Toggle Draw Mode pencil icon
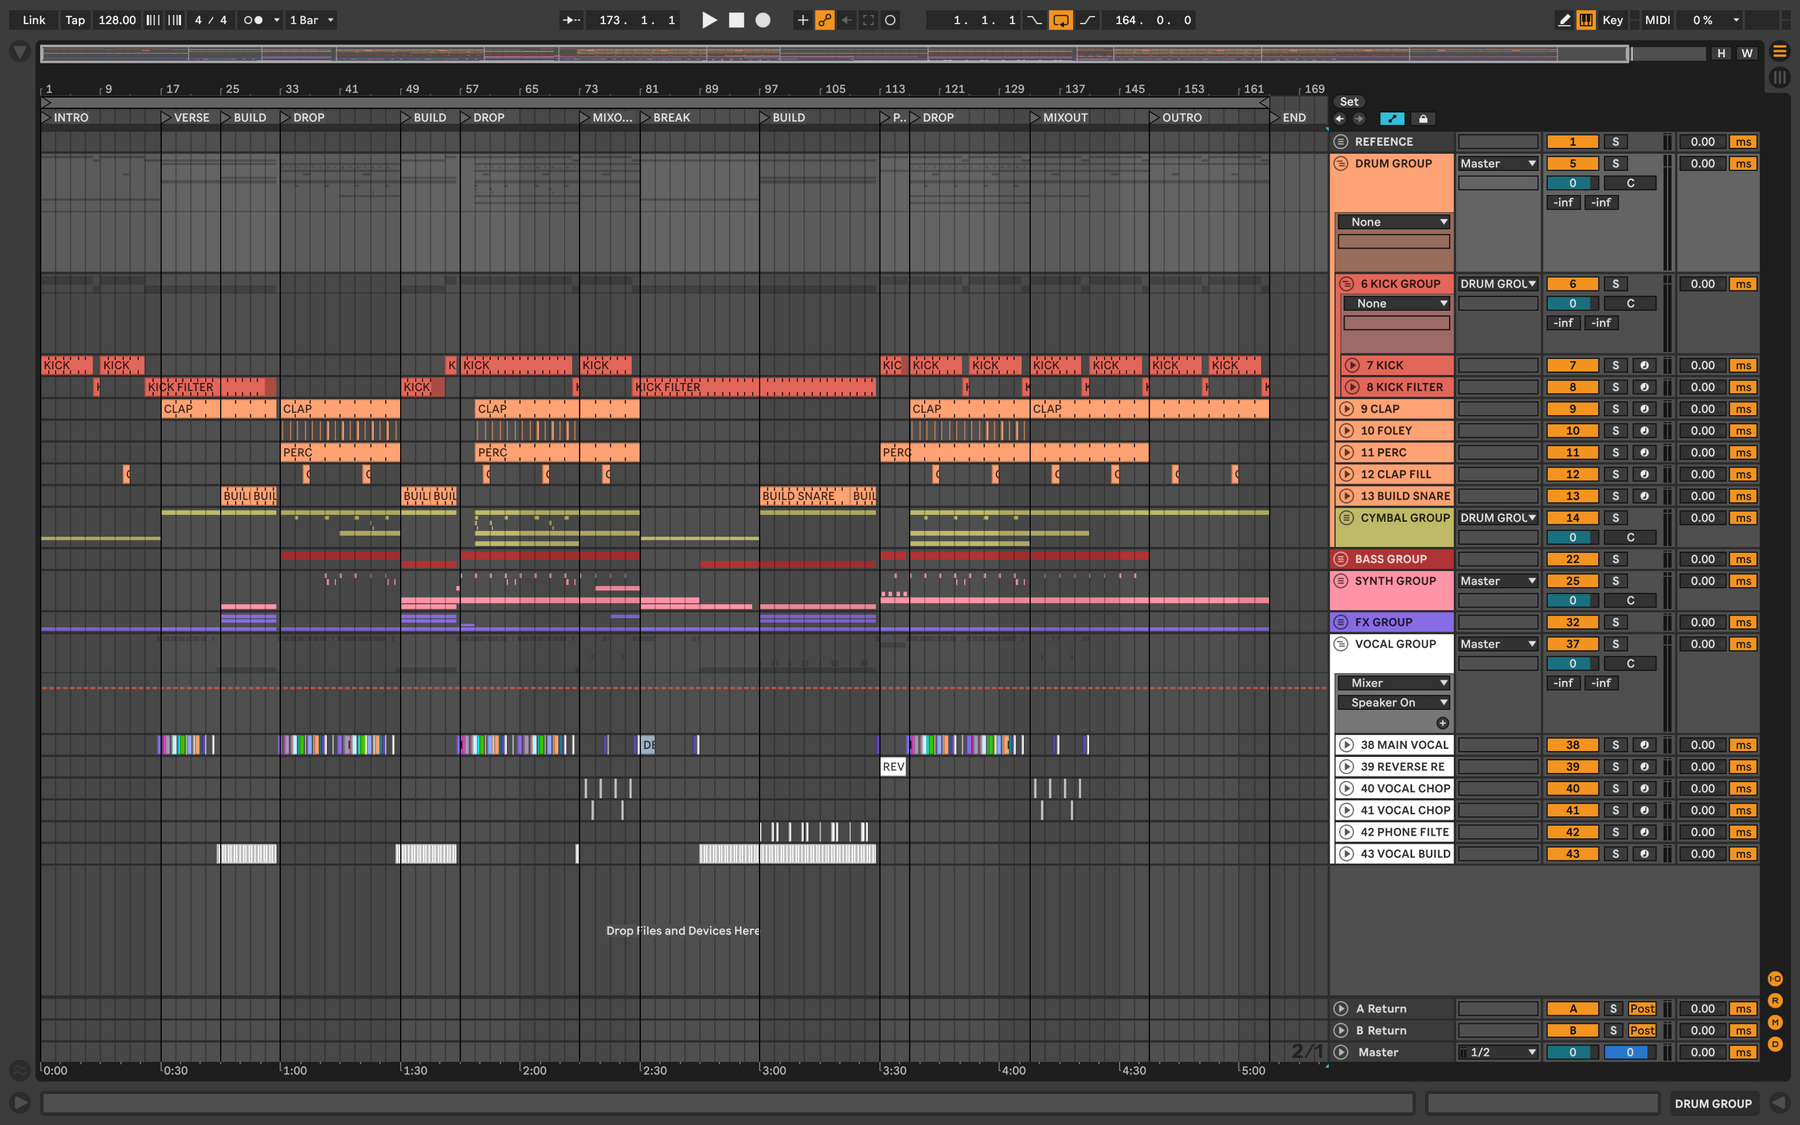The width and height of the screenshot is (1800, 1125). pos(1564,20)
